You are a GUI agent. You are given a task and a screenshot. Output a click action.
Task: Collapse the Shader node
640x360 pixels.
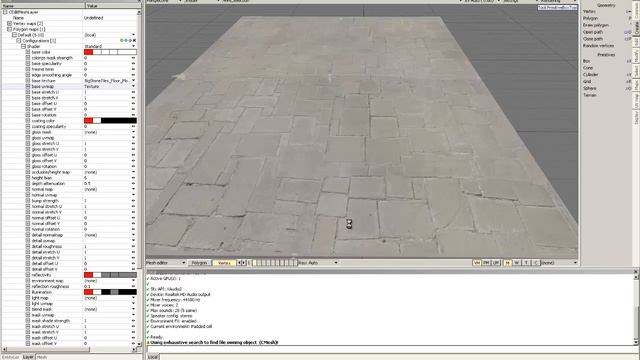(x=23, y=47)
